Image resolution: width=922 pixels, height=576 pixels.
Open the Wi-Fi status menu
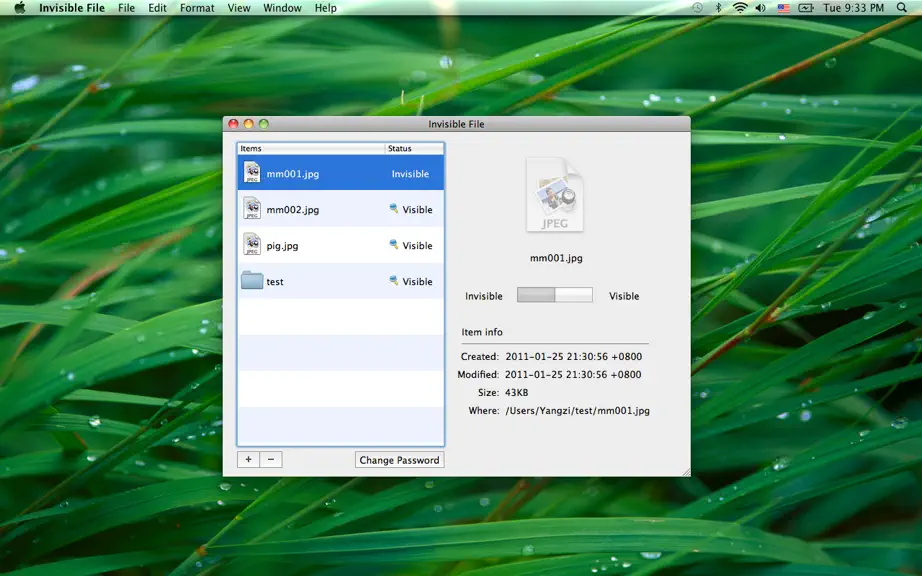tap(740, 8)
